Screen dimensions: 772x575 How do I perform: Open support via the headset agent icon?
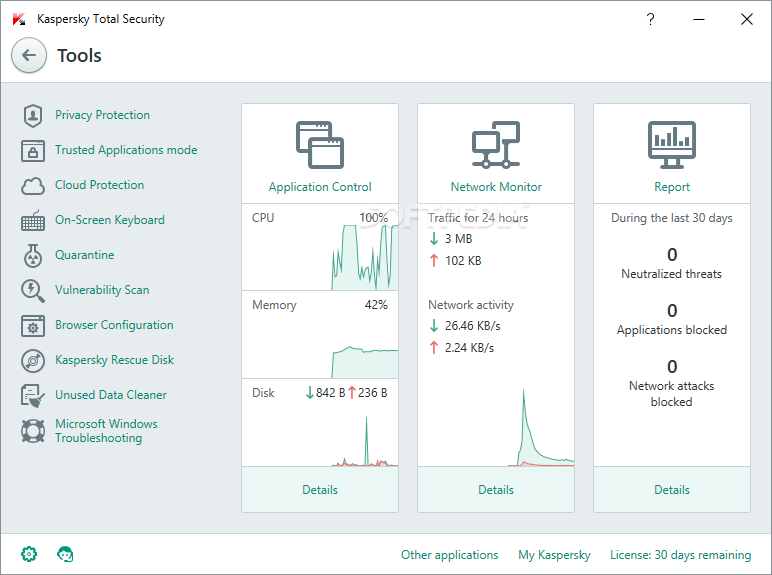pos(65,554)
